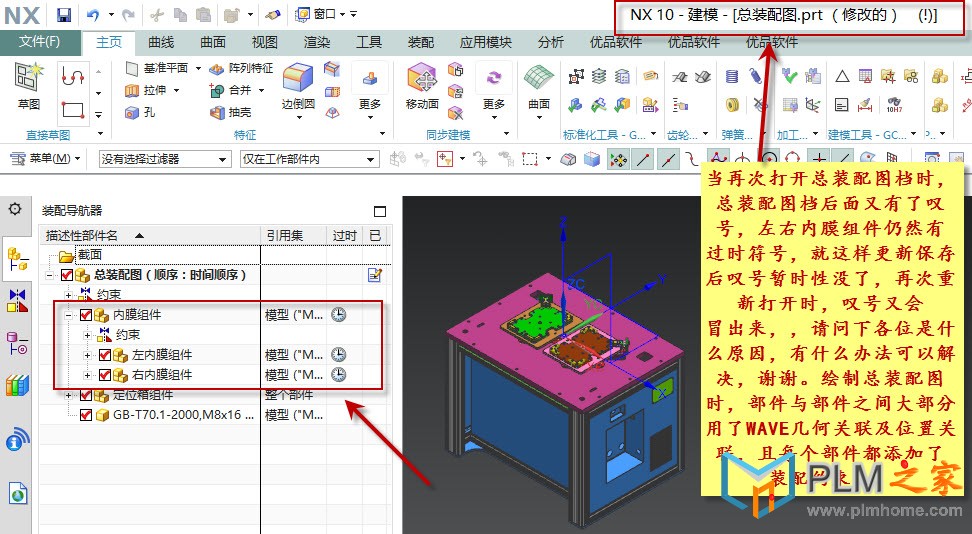Apply the 合并 unite boolean
Image resolution: width=972 pixels, height=534 pixels.
tap(231, 90)
